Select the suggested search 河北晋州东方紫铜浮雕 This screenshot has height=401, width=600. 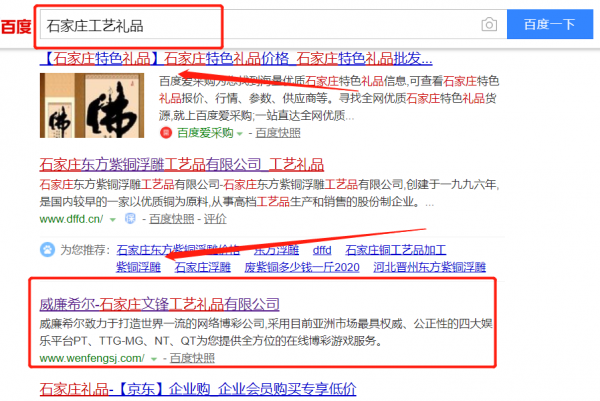pyautogui.click(x=429, y=267)
